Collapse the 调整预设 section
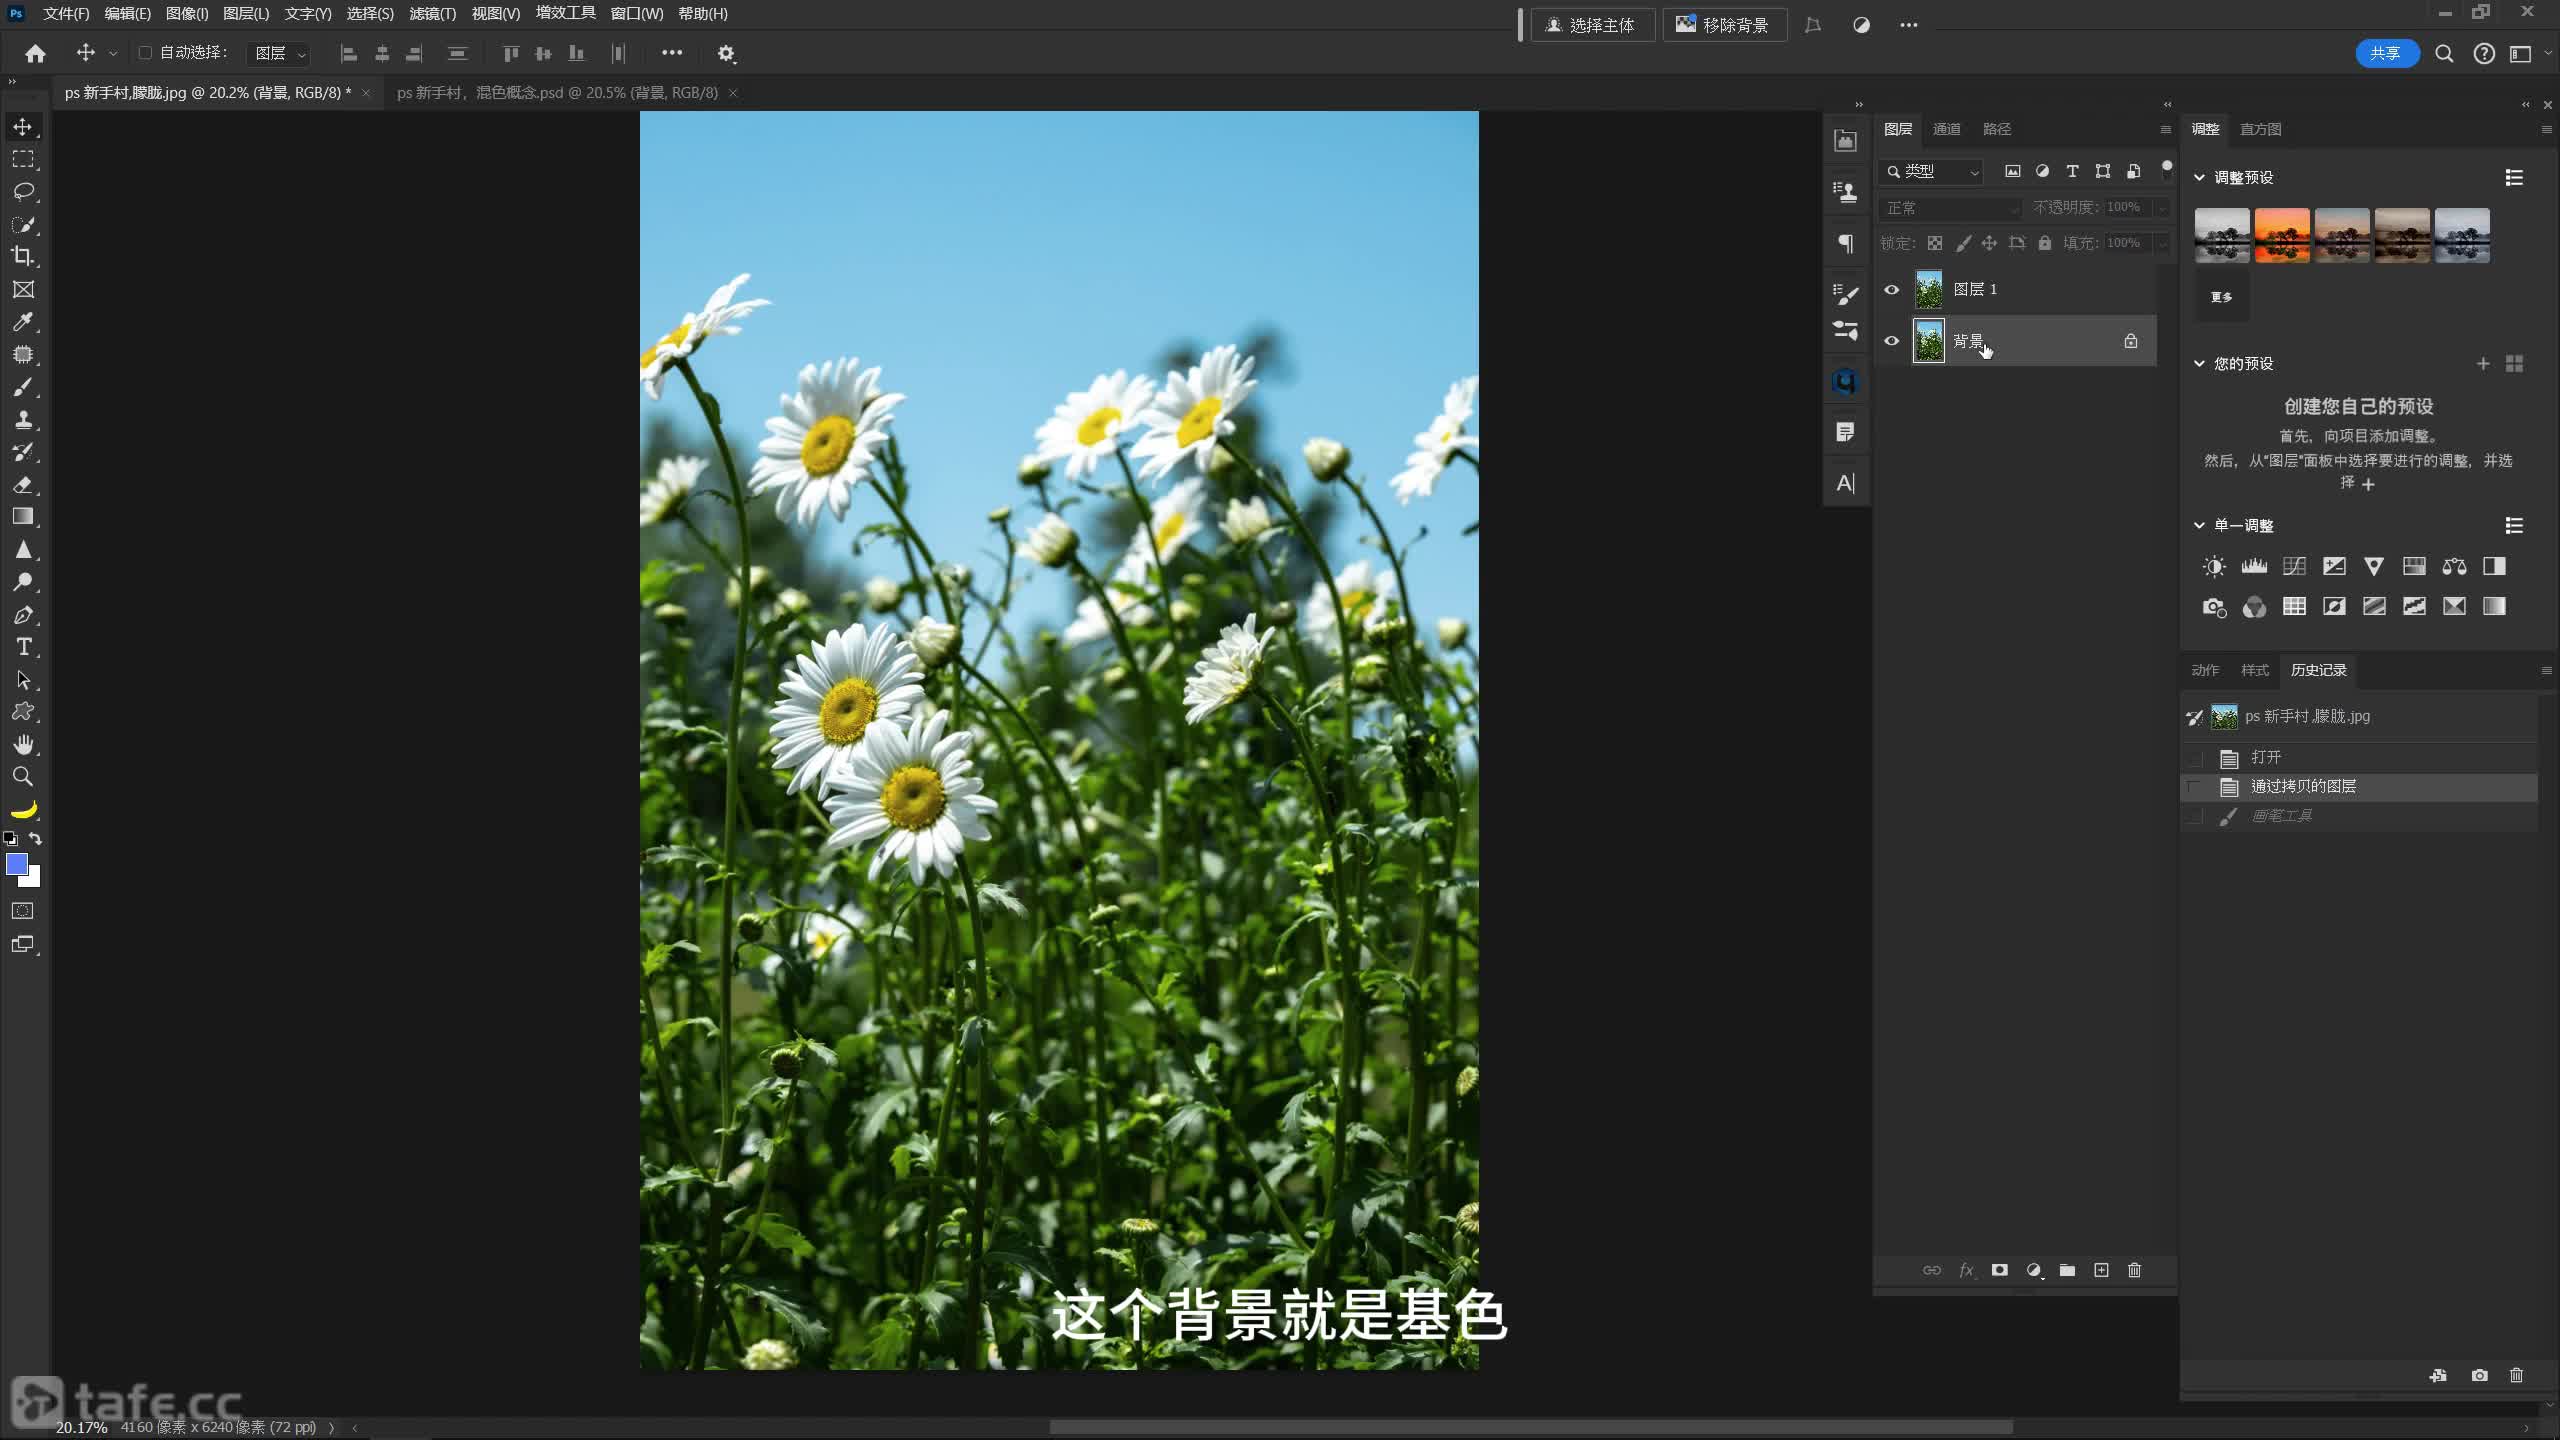Image resolution: width=2560 pixels, height=1440 pixels. point(2199,177)
